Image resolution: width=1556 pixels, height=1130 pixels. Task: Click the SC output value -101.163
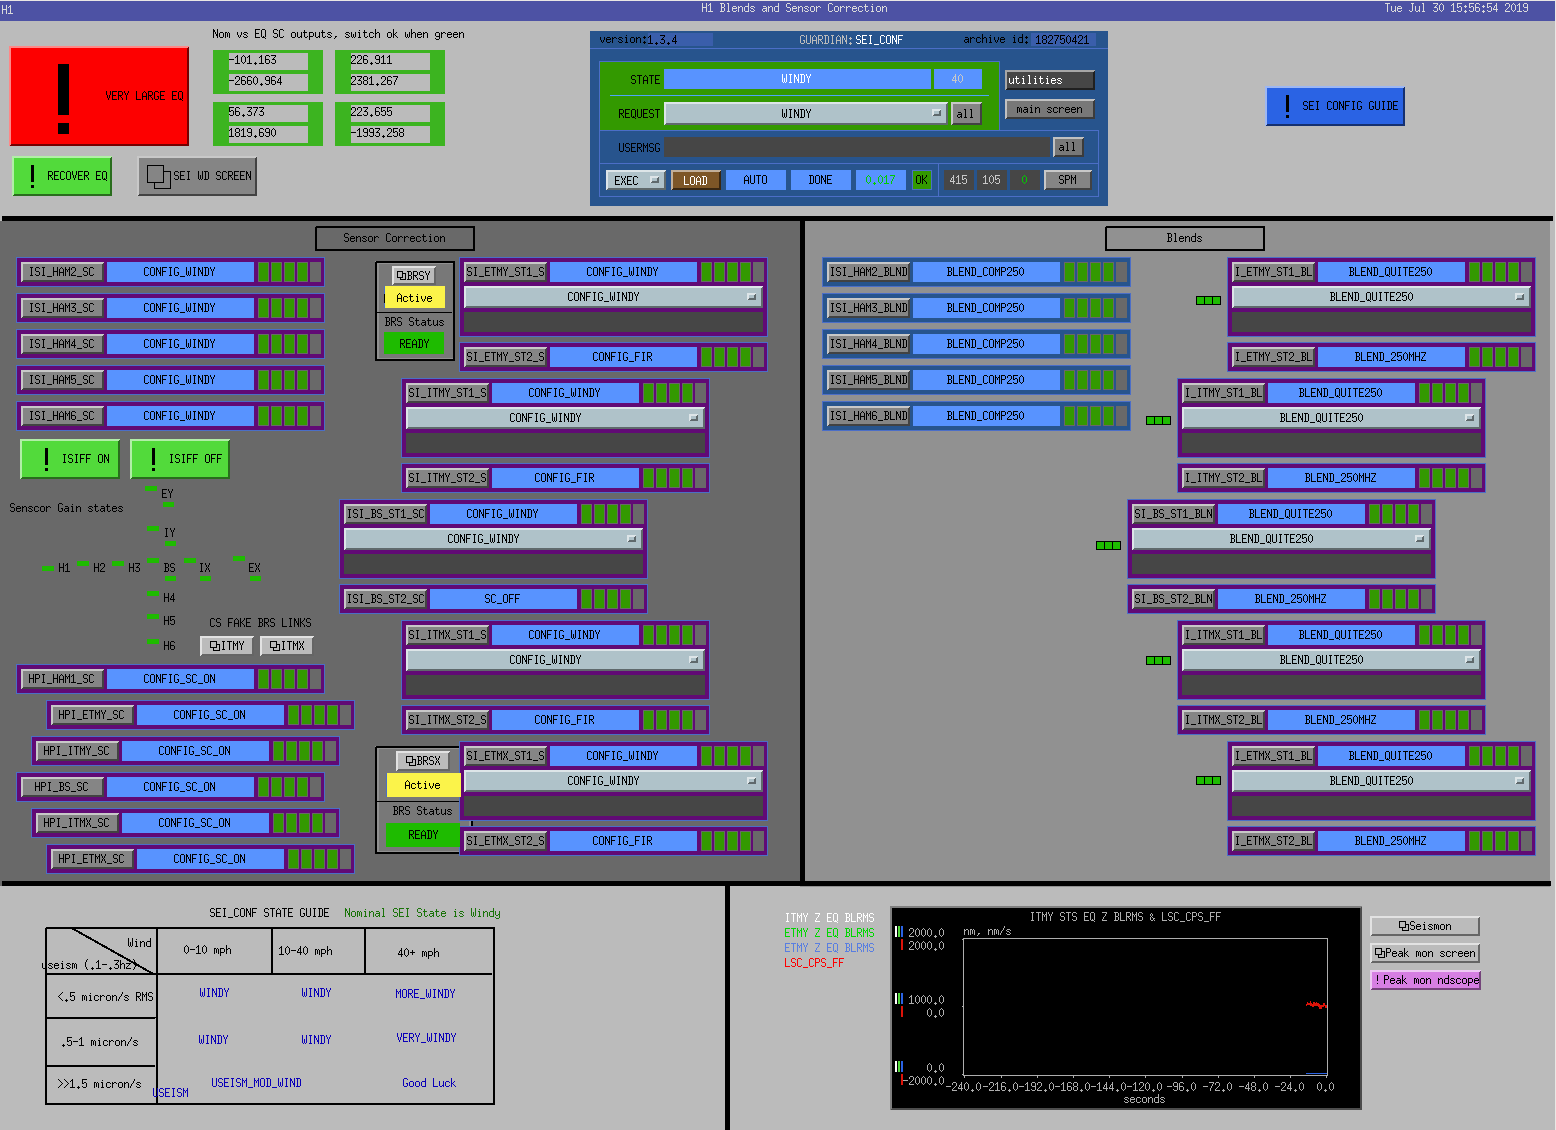pyautogui.click(x=268, y=61)
